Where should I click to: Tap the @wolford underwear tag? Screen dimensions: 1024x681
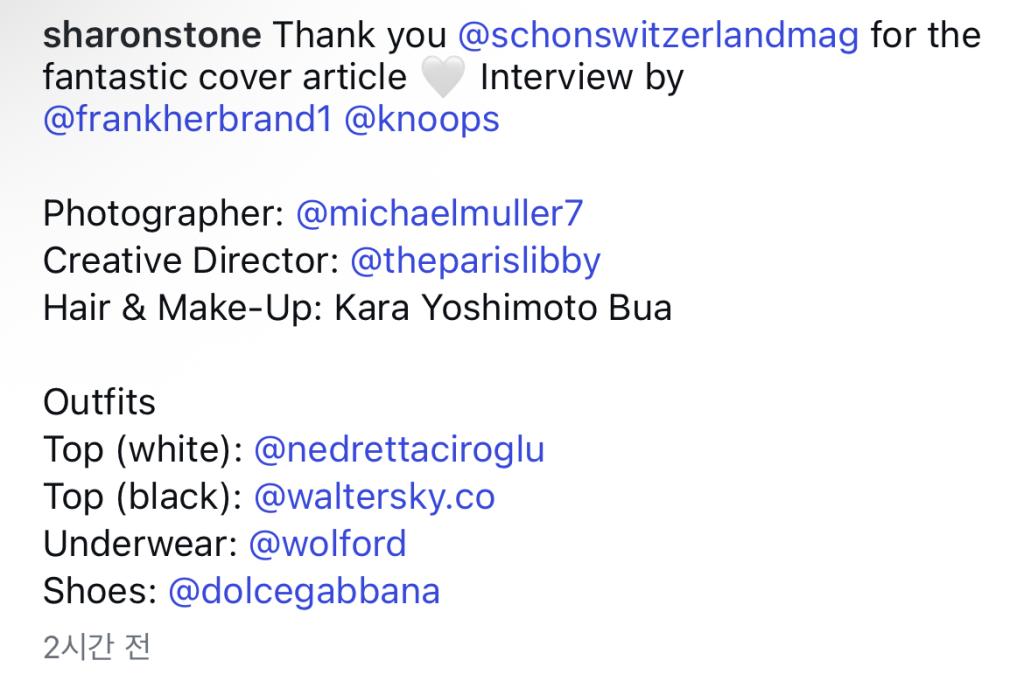pyautogui.click(x=327, y=544)
